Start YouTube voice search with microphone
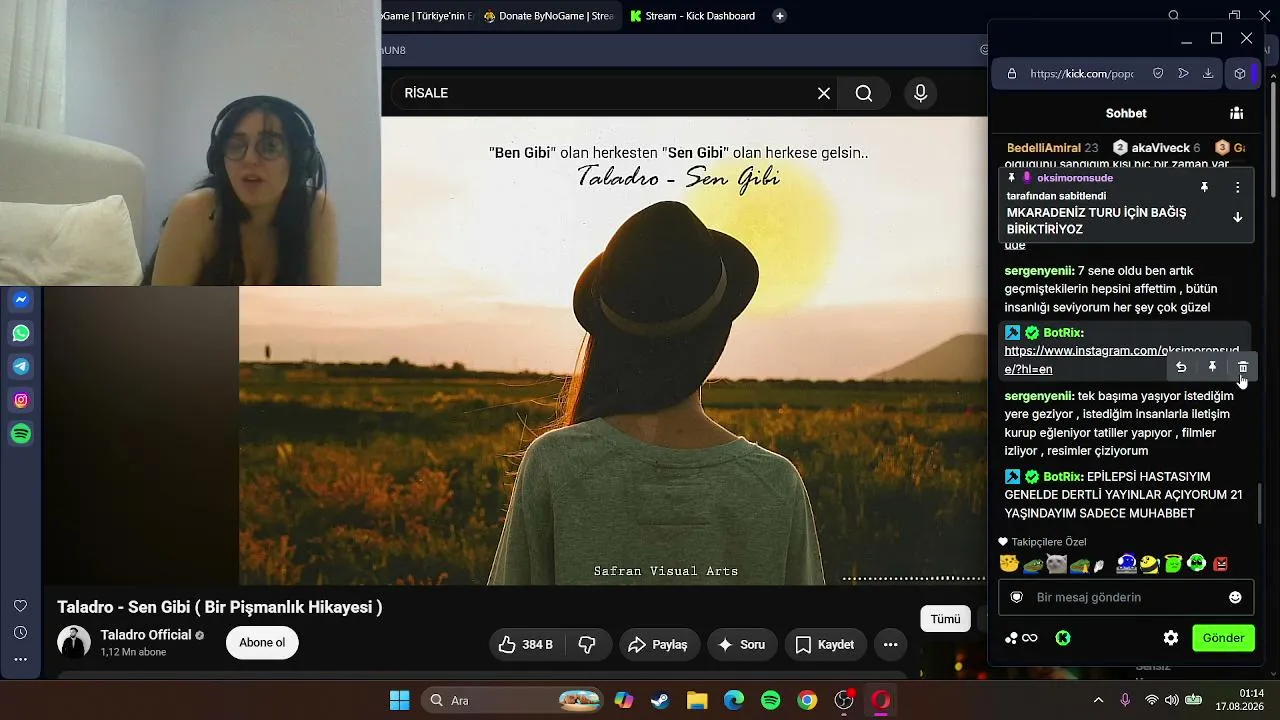This screenshot has height=720, width=1280. 920,93
